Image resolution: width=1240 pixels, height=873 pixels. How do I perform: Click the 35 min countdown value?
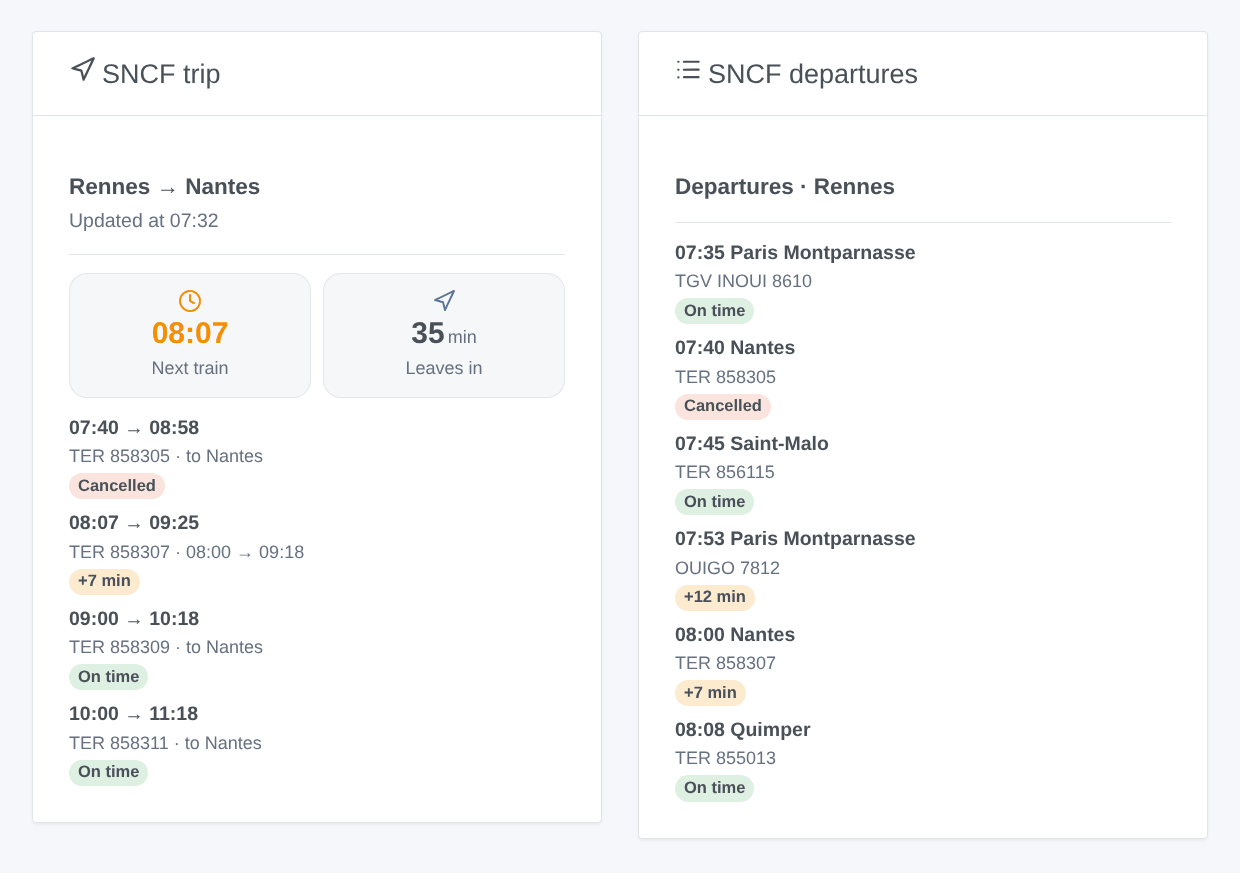tap(444, 333)
